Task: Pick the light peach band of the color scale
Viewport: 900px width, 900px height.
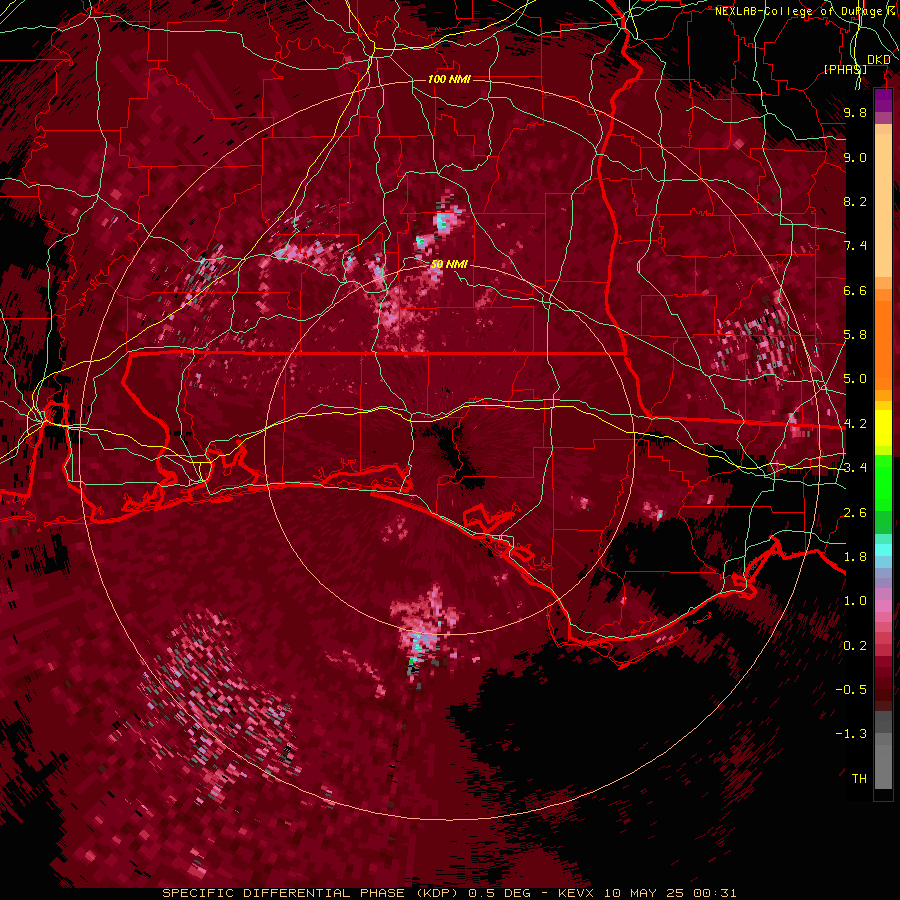Action: (x=883, y=205)
